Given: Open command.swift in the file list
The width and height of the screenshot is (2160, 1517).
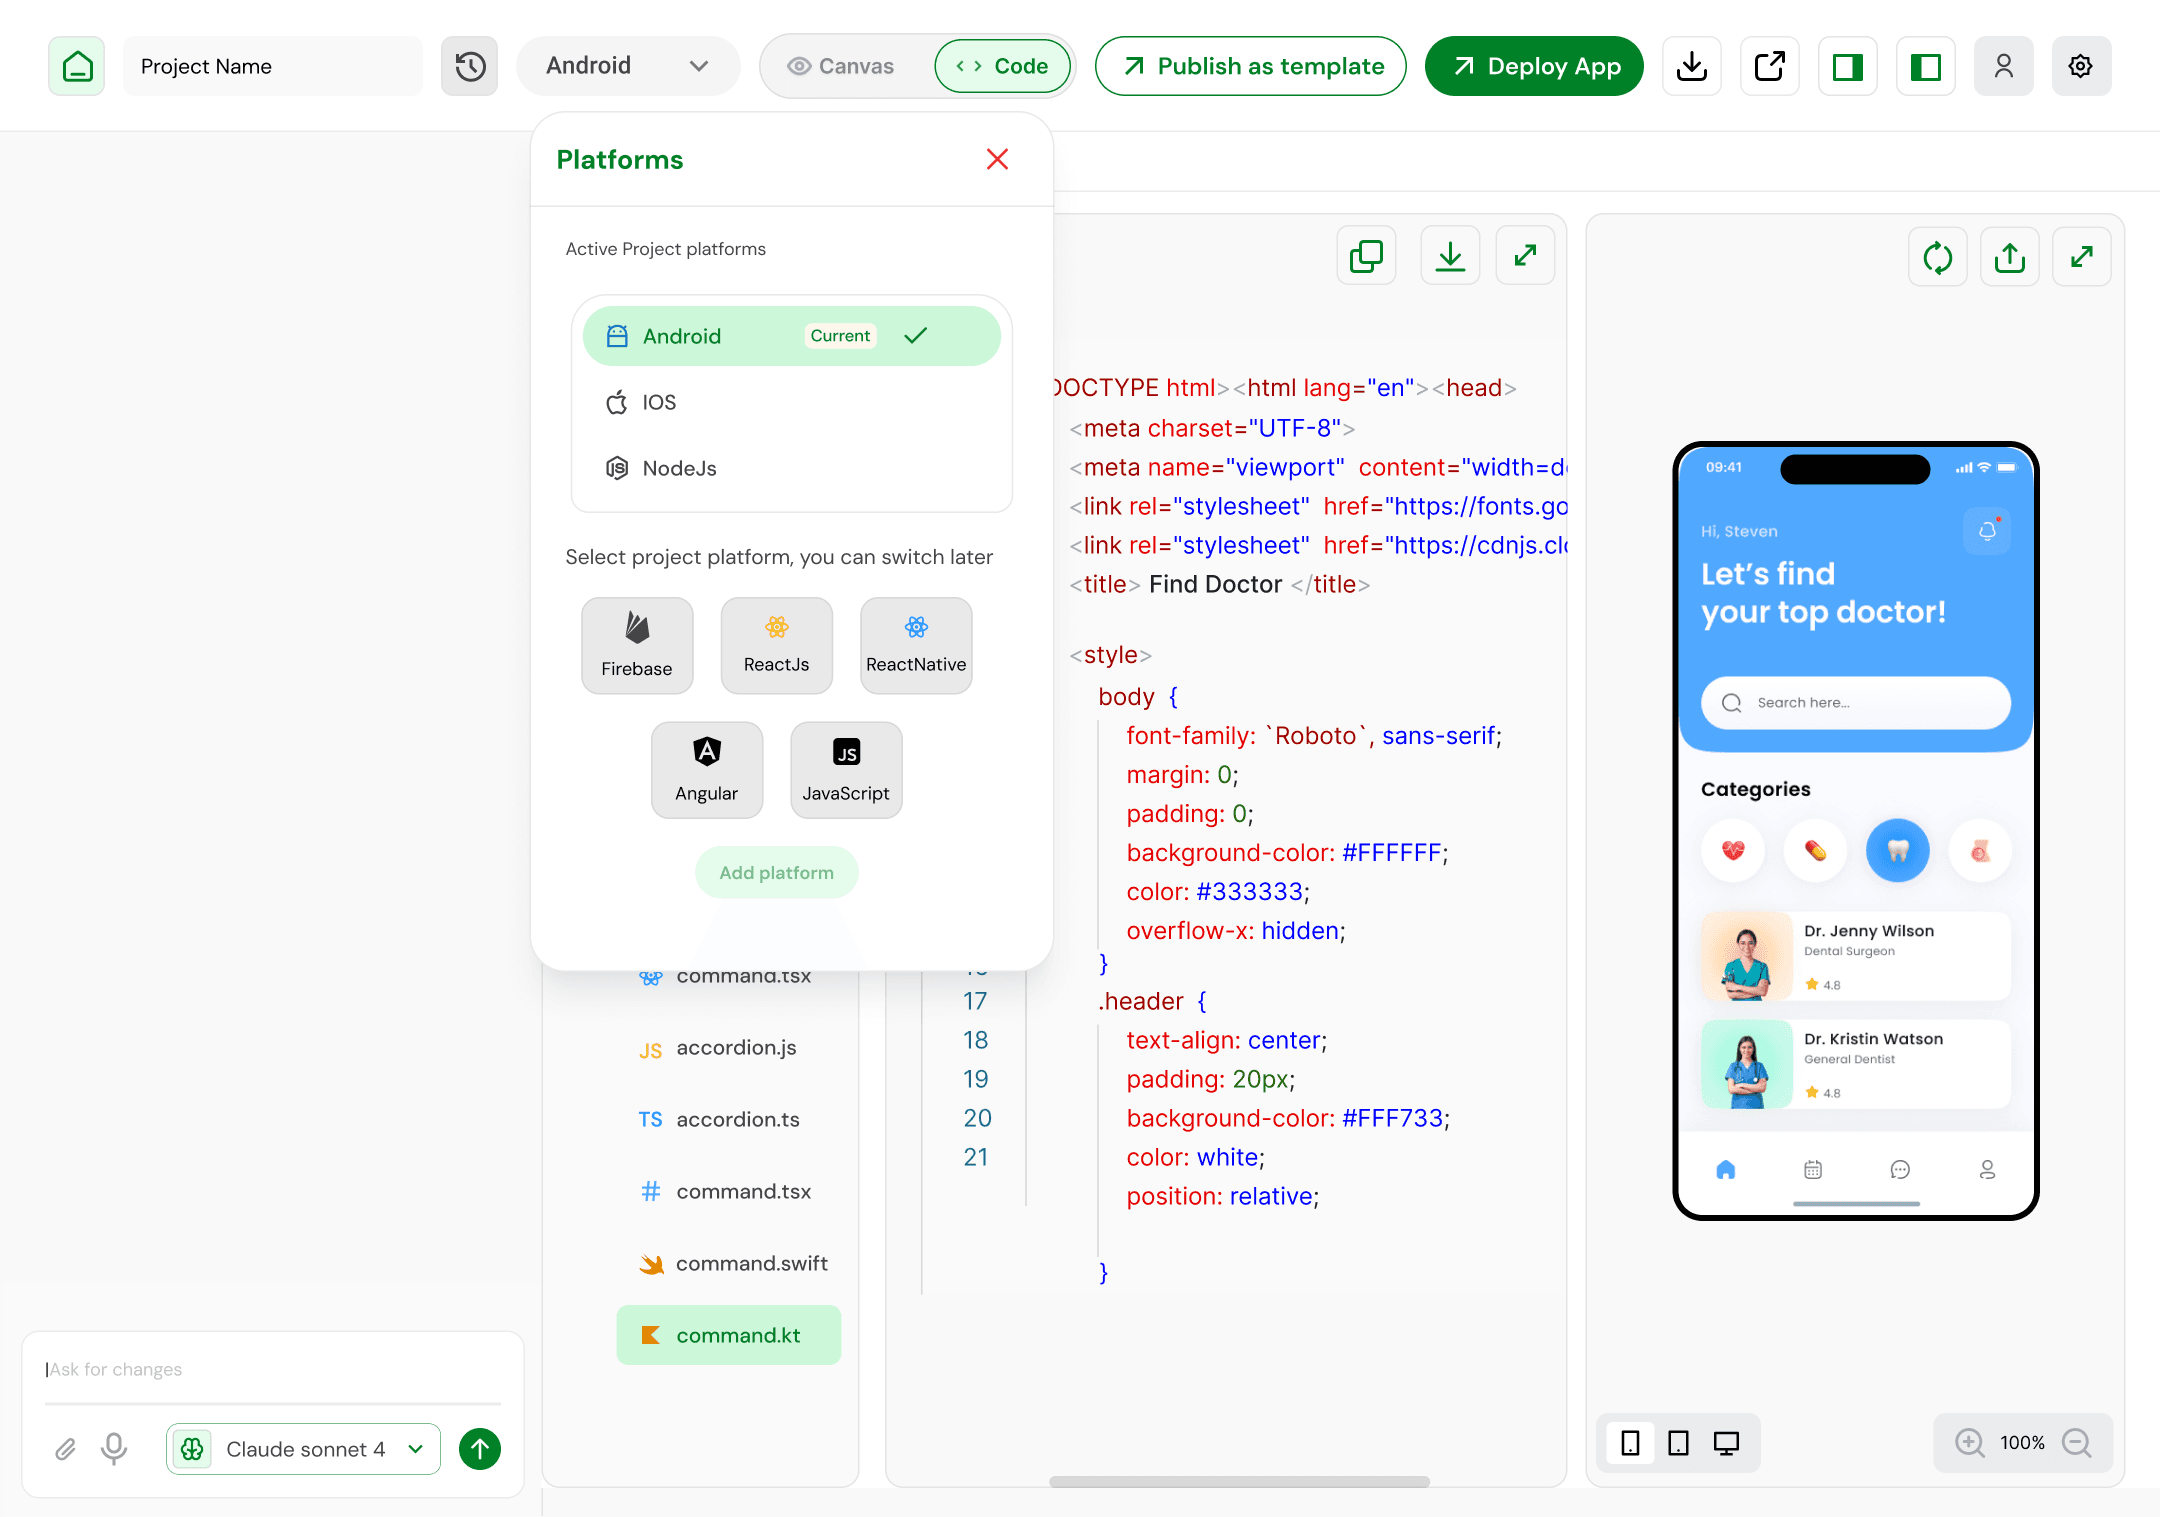Looking at the screenshot, I should 751,1263.
